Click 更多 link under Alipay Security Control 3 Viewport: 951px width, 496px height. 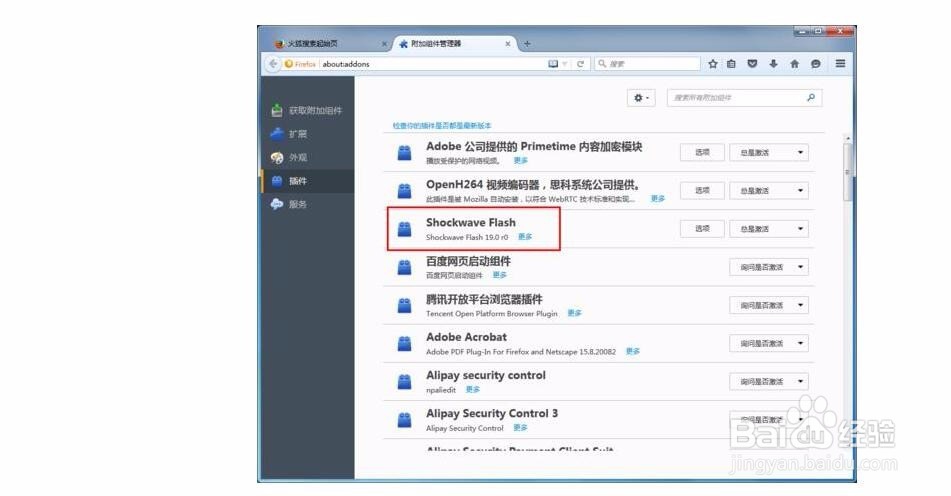pos(520,428)
